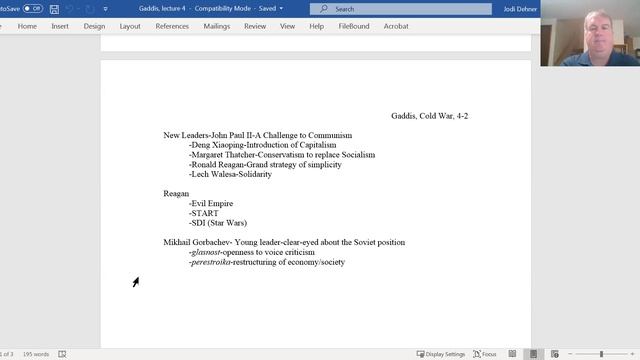
Task: Click the line 'Margaret Thatcher-Conservatism to replace Socialism'
Action: (282, 155)
